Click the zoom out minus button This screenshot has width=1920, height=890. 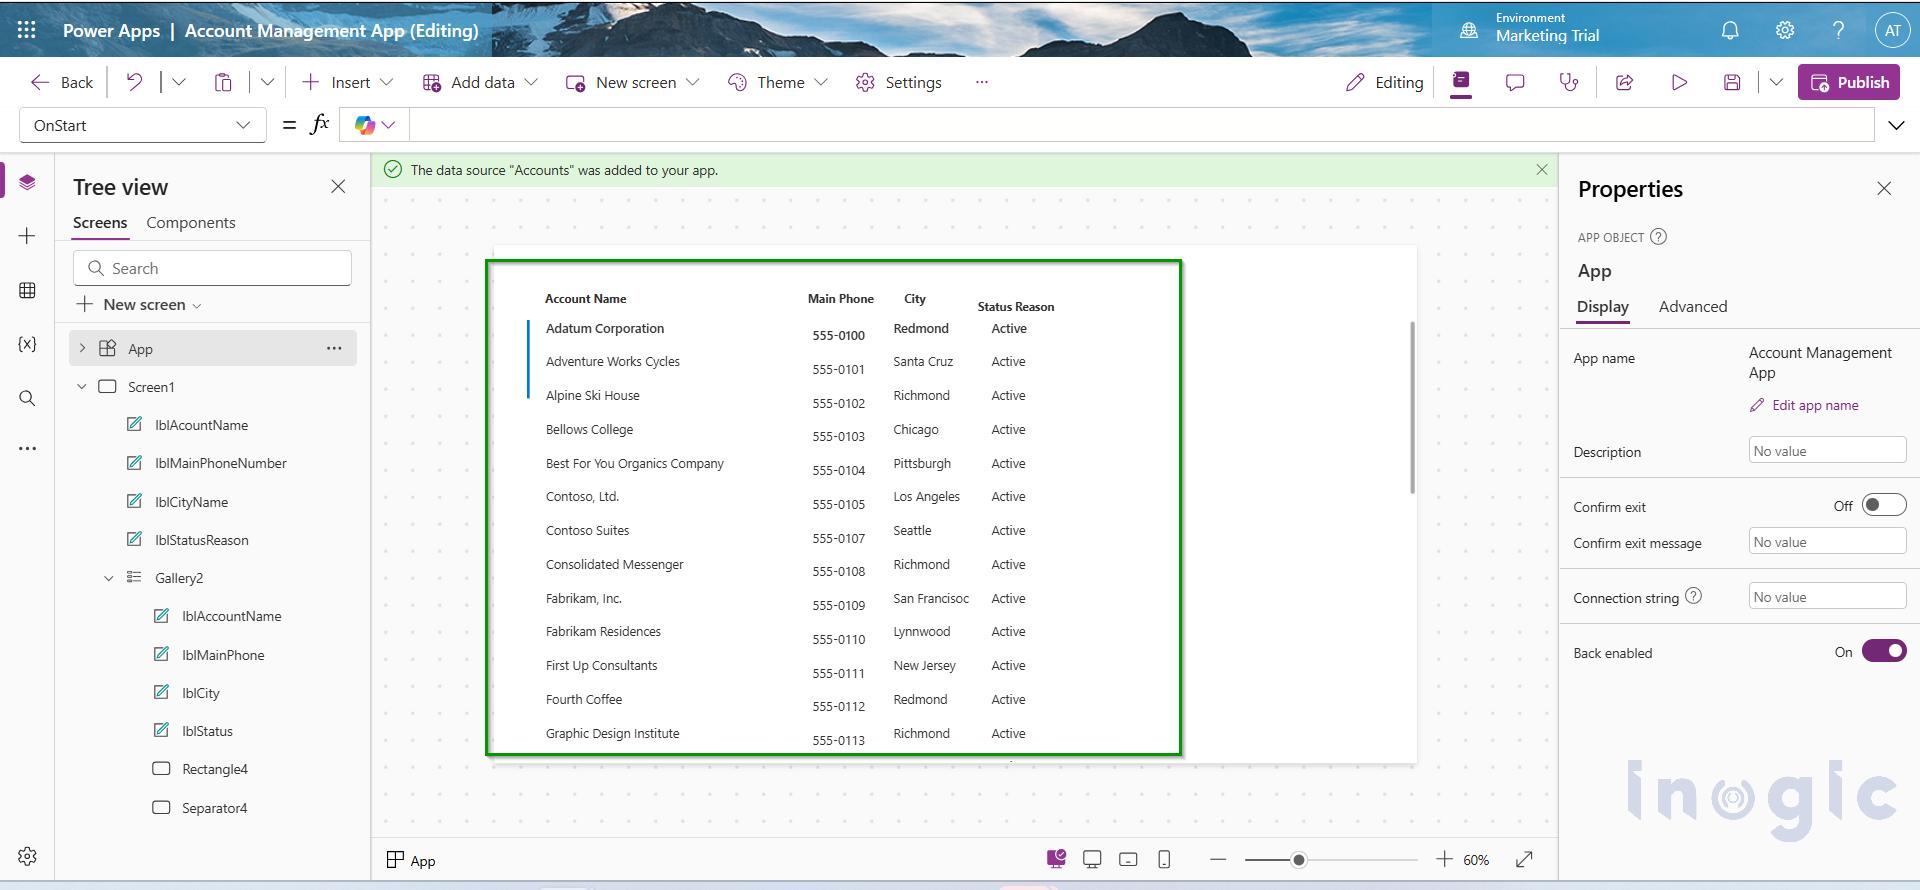(x=1217, y=859)
